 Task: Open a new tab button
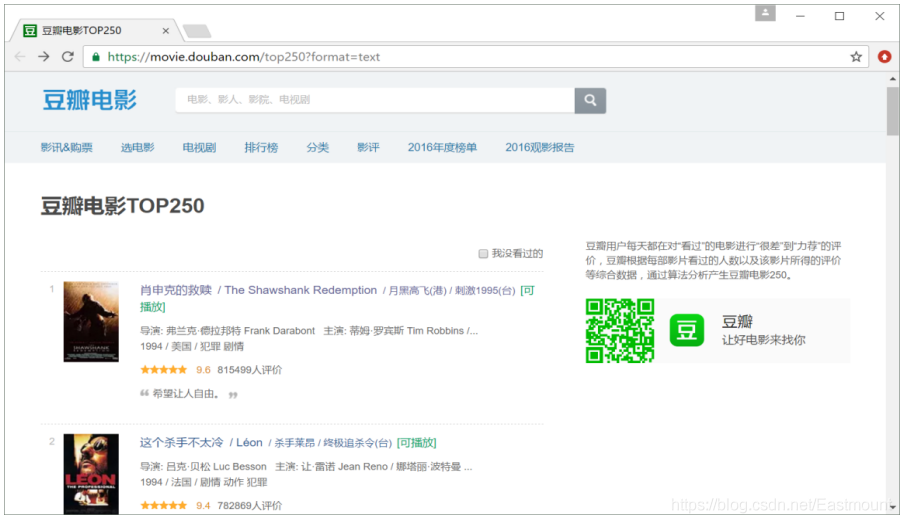coord(197,30)
